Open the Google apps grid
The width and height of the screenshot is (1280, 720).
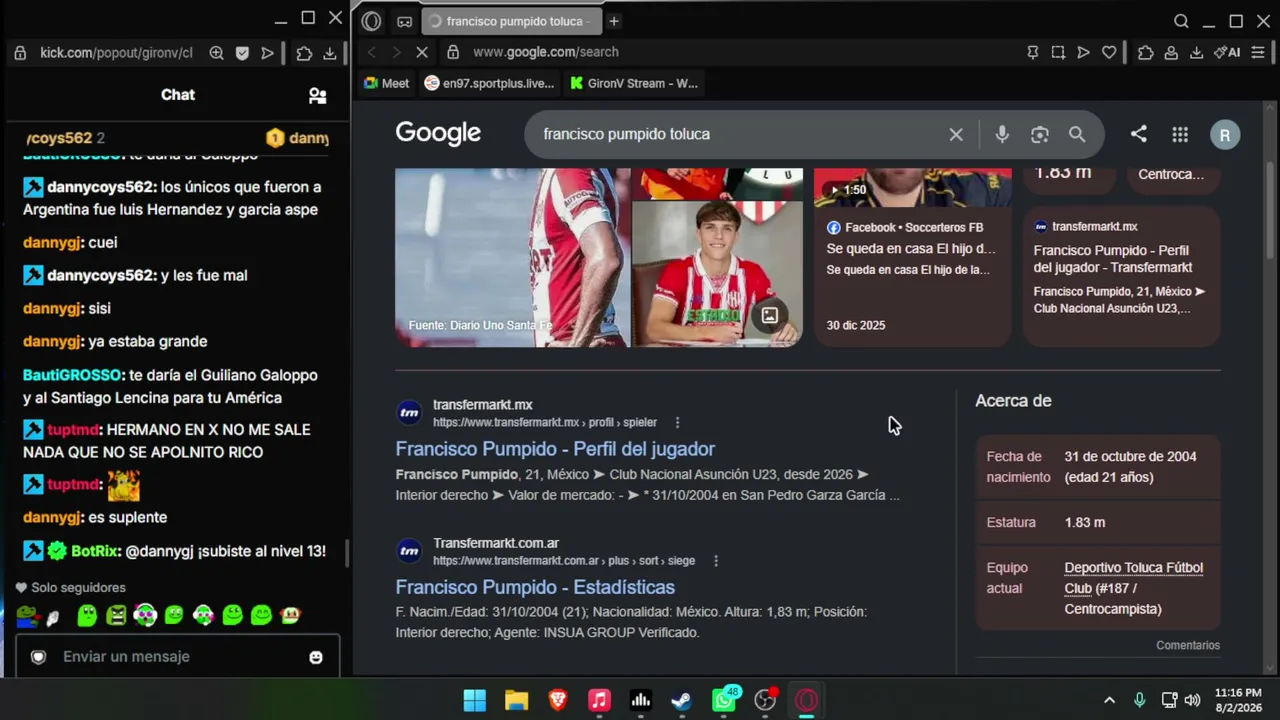1180,134
